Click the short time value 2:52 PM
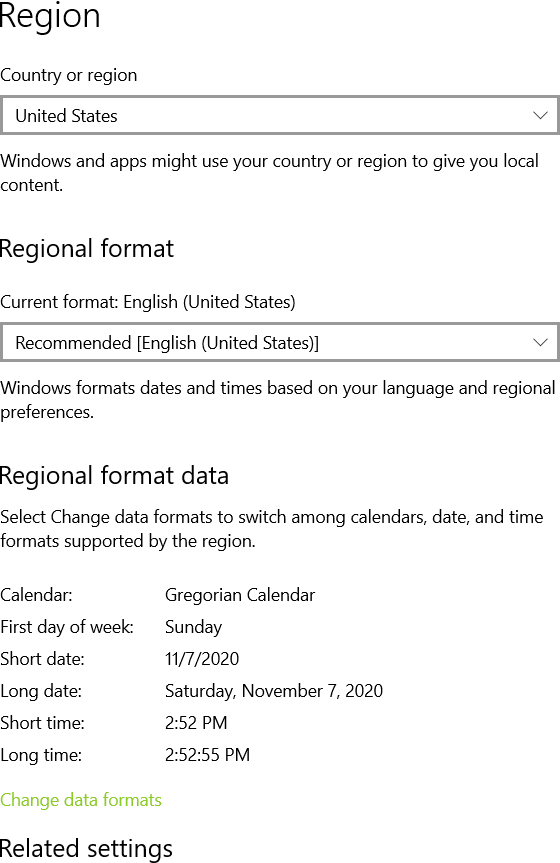560x863 pixels. (196, 723)
